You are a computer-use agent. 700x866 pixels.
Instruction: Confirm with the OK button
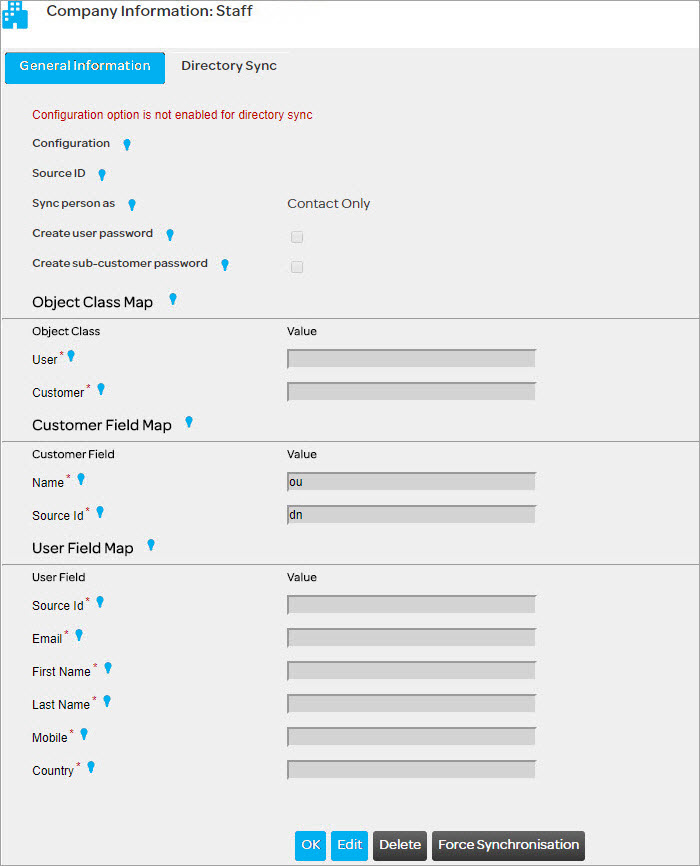(x=311, y=845)
